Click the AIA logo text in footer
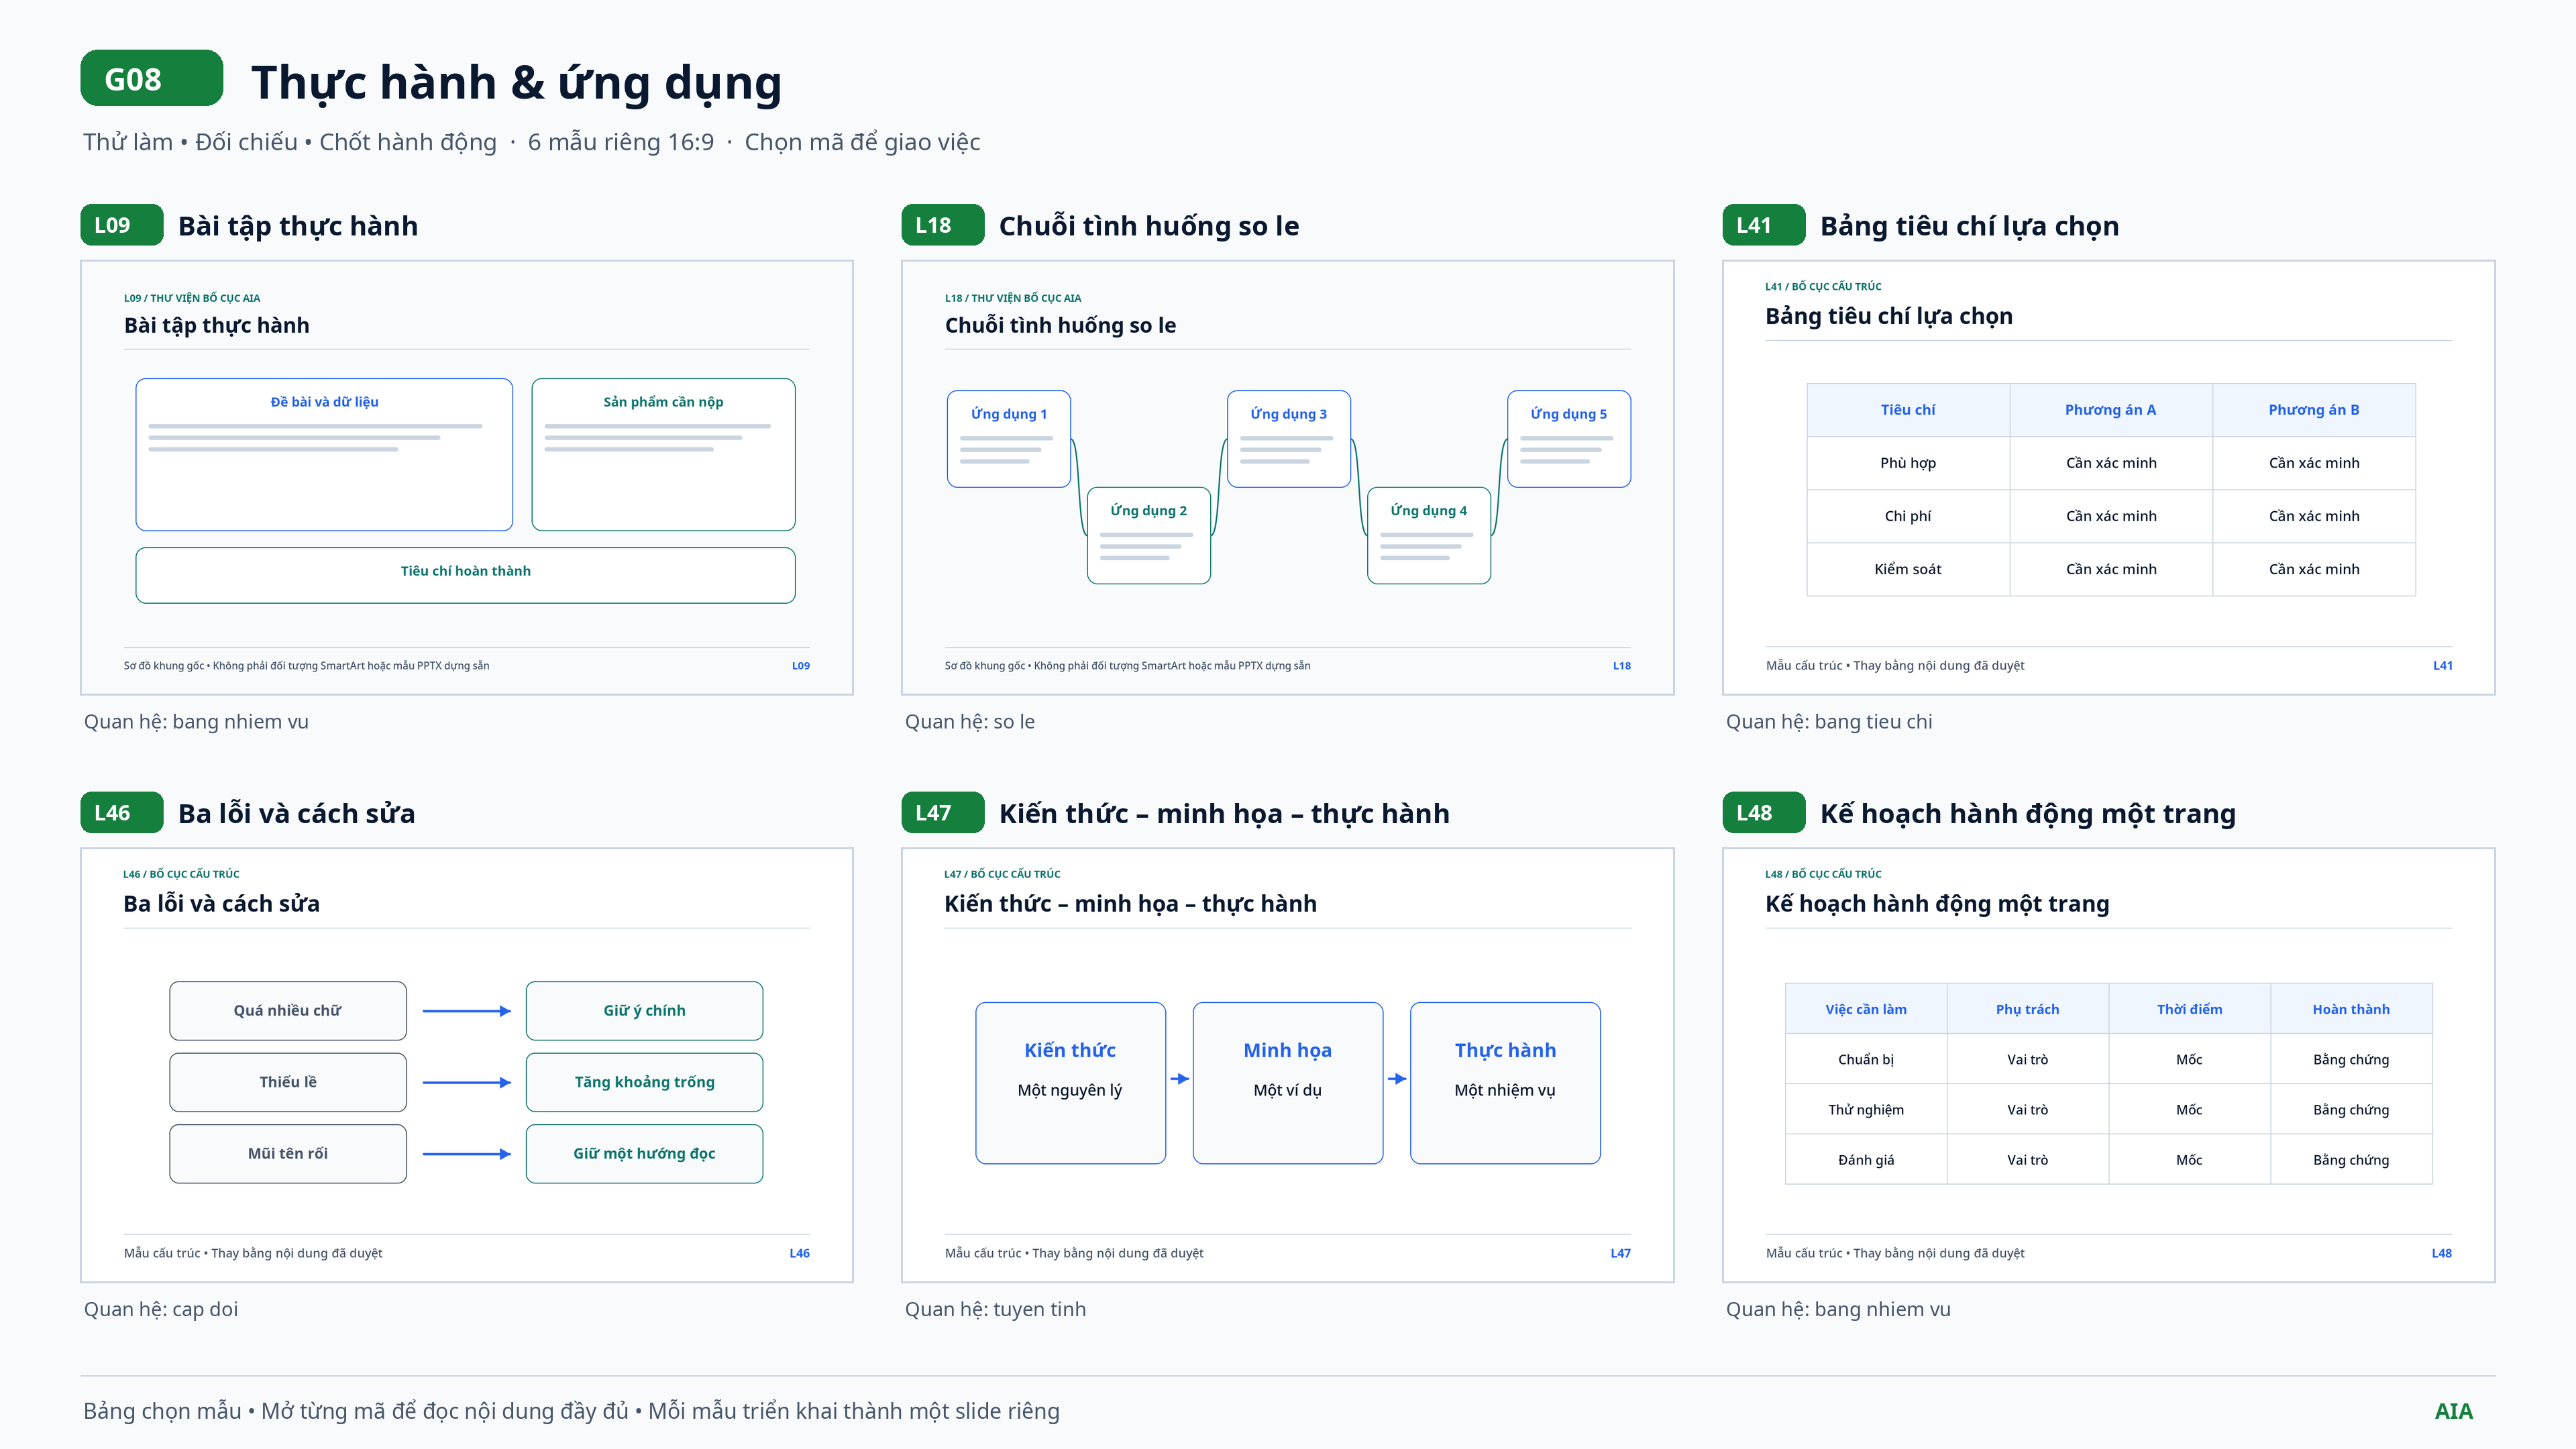Image resolution: width=2576 pixels, height=1449 pixels. click(x=2454, y=1411)
